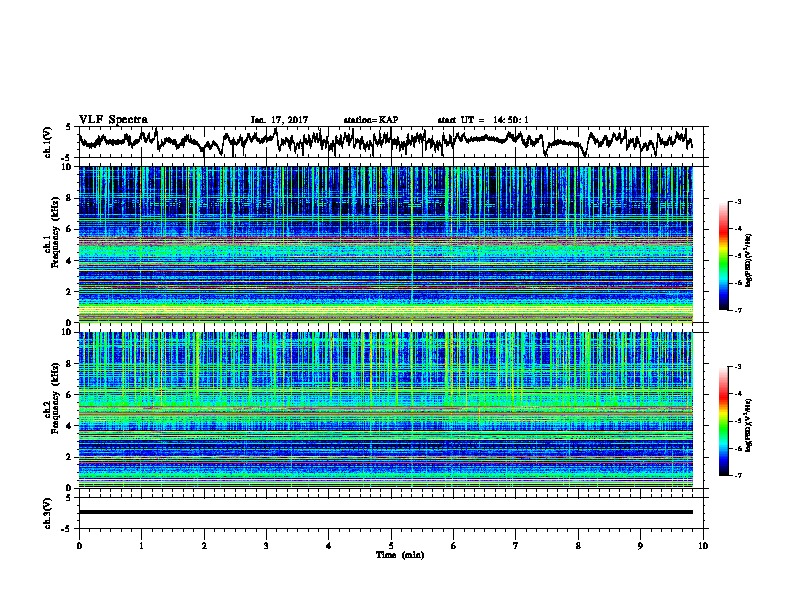Image resolution: width=792 pixels, height=612 pixels.
Task: Click the "-3" label atop ch.1 colorbar
Action: [737, 201]
